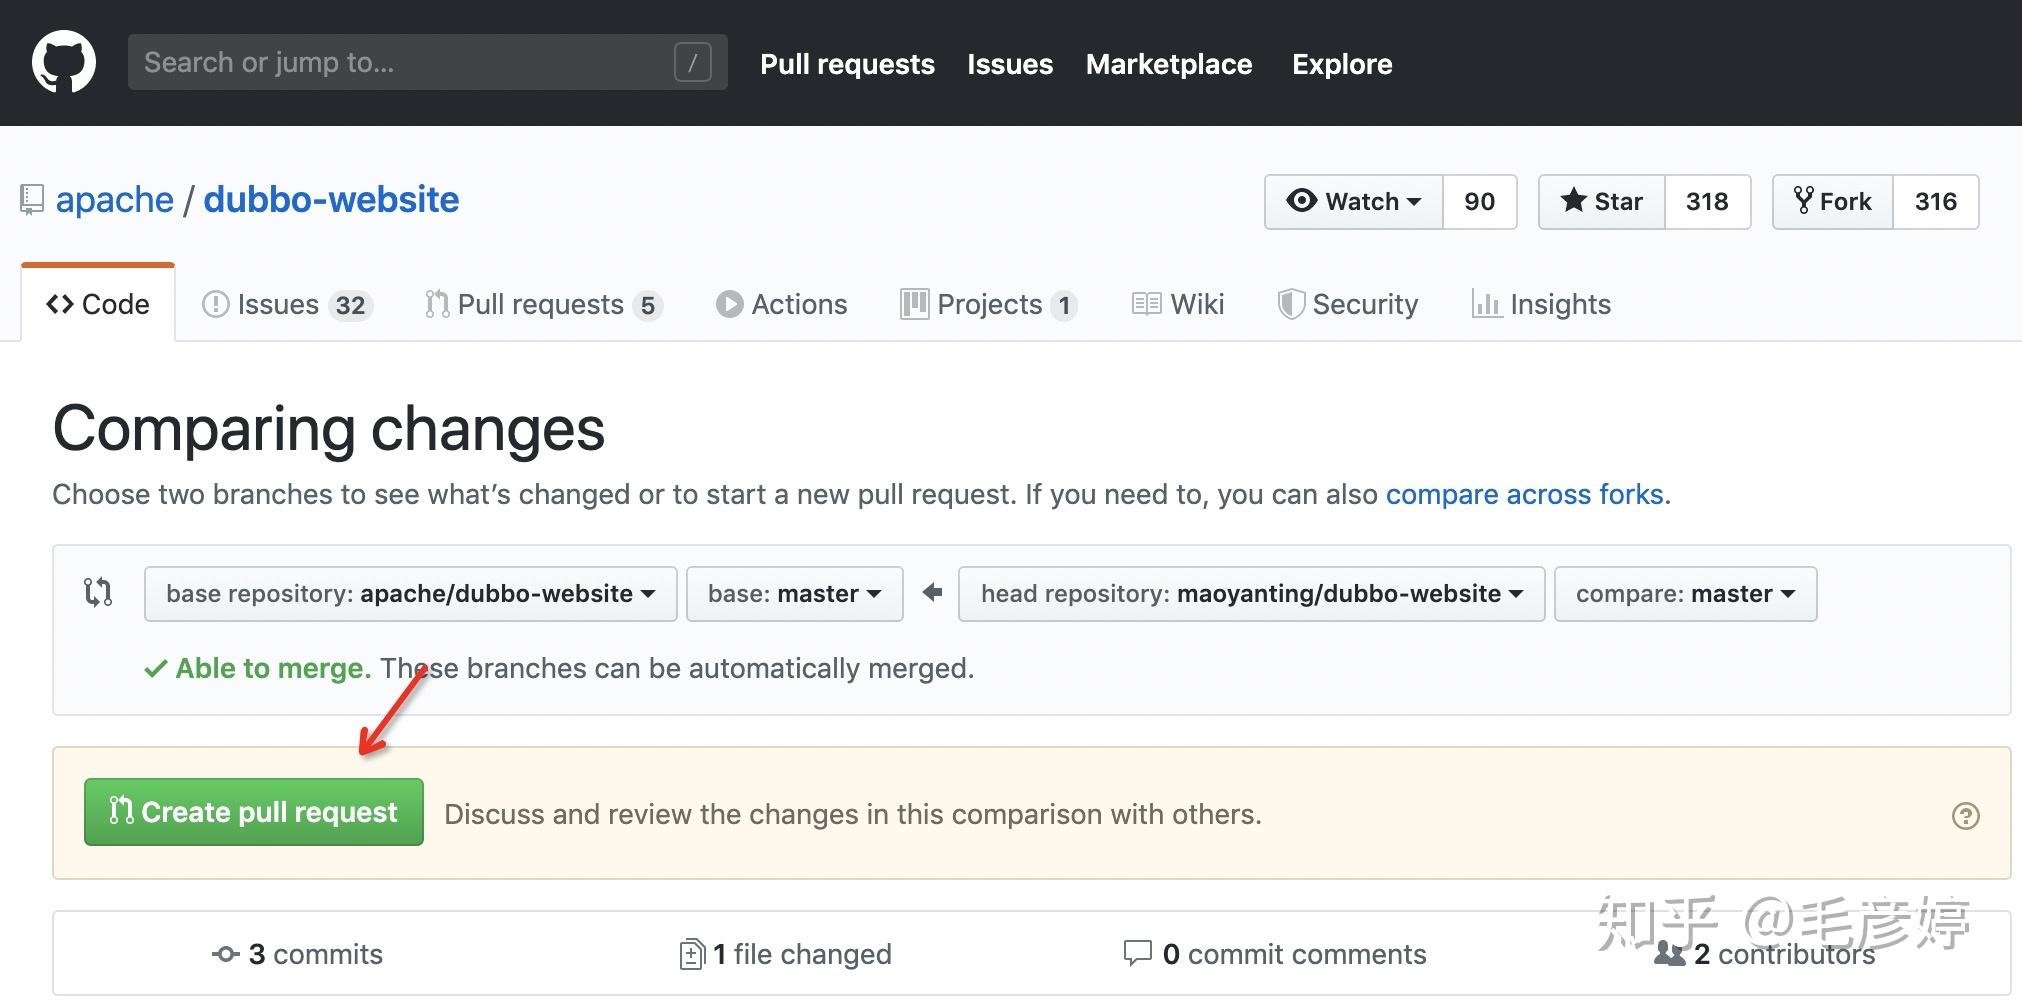Click the help question mark icon
The image size is (2022, 1006).
pyautogui.click(x=1965, y=816)
